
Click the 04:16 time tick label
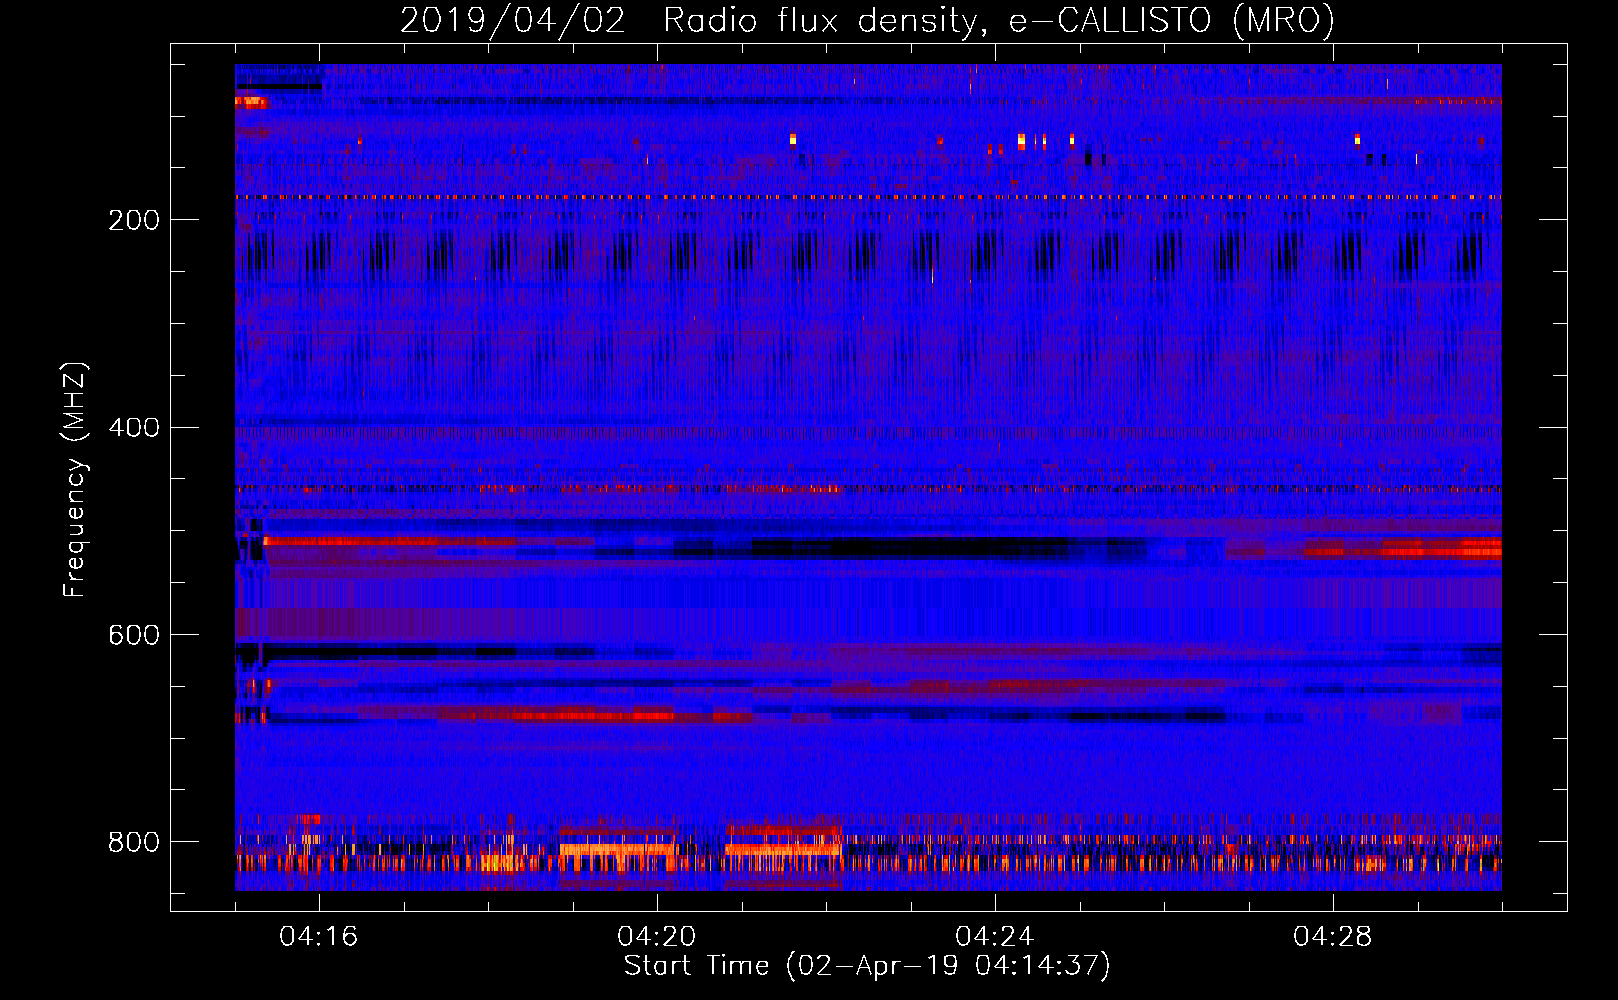tap(319, 937)
